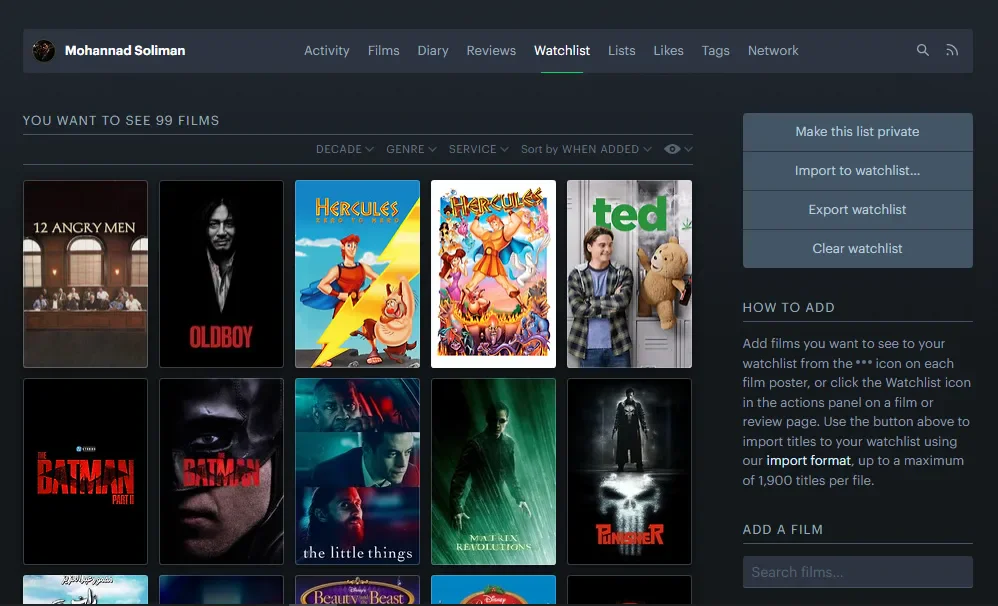Open the Reviews tab

[x=491, y=50]
